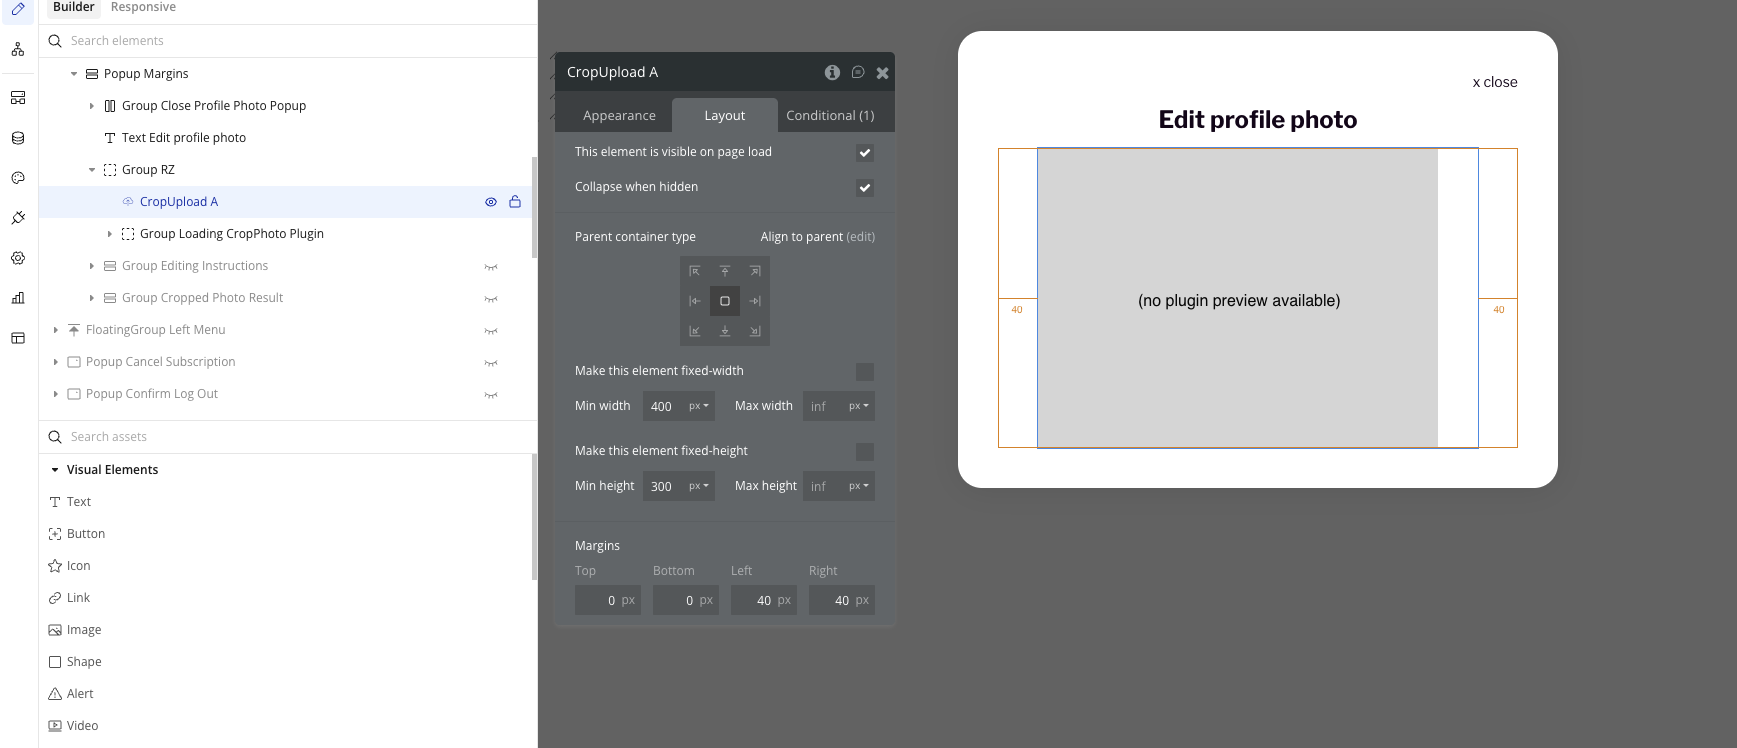Viewport: 1737px width, 748px height.
Task: Align element to the top-left of parent
Action: click(695, 271)
